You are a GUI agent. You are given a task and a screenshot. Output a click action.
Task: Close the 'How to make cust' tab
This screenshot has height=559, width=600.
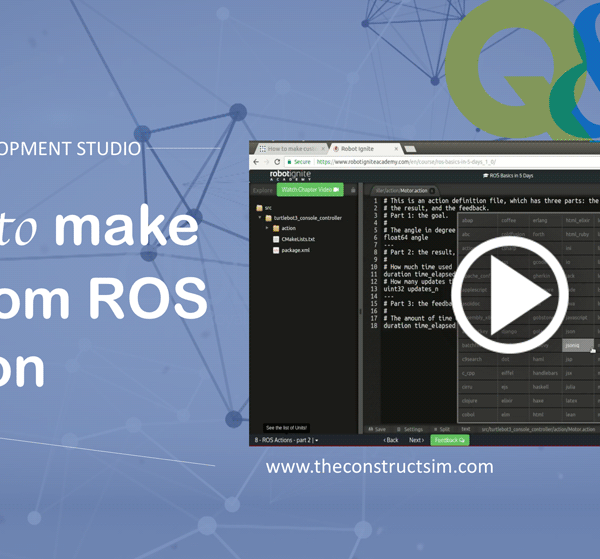pyautogui.click(x=323, y=148)
